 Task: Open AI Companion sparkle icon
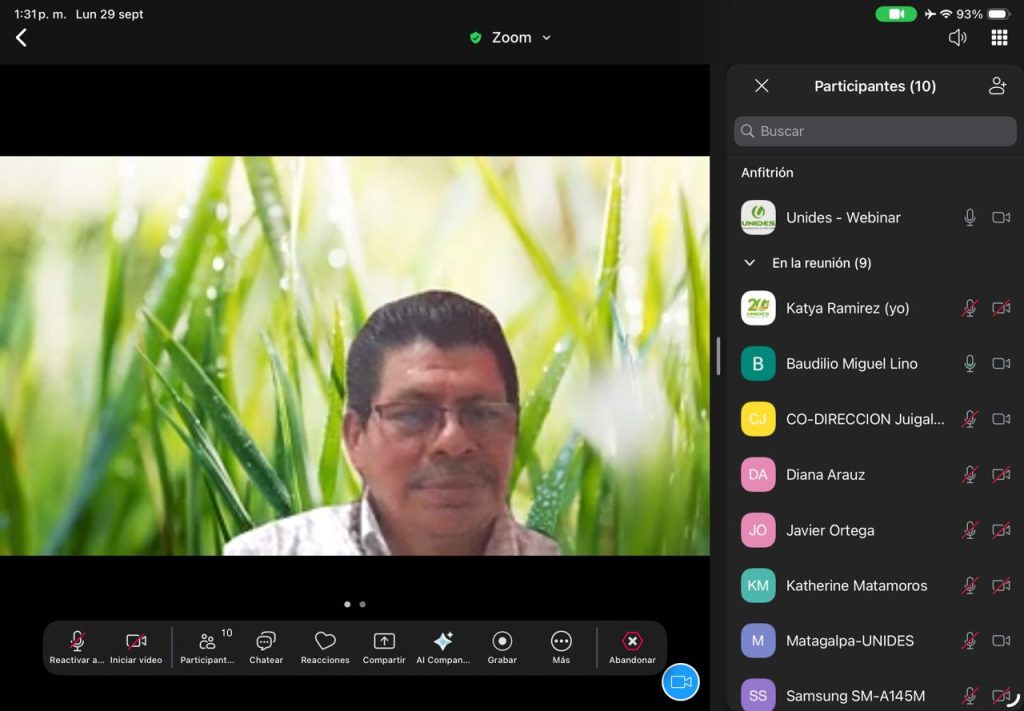[443, 642]
